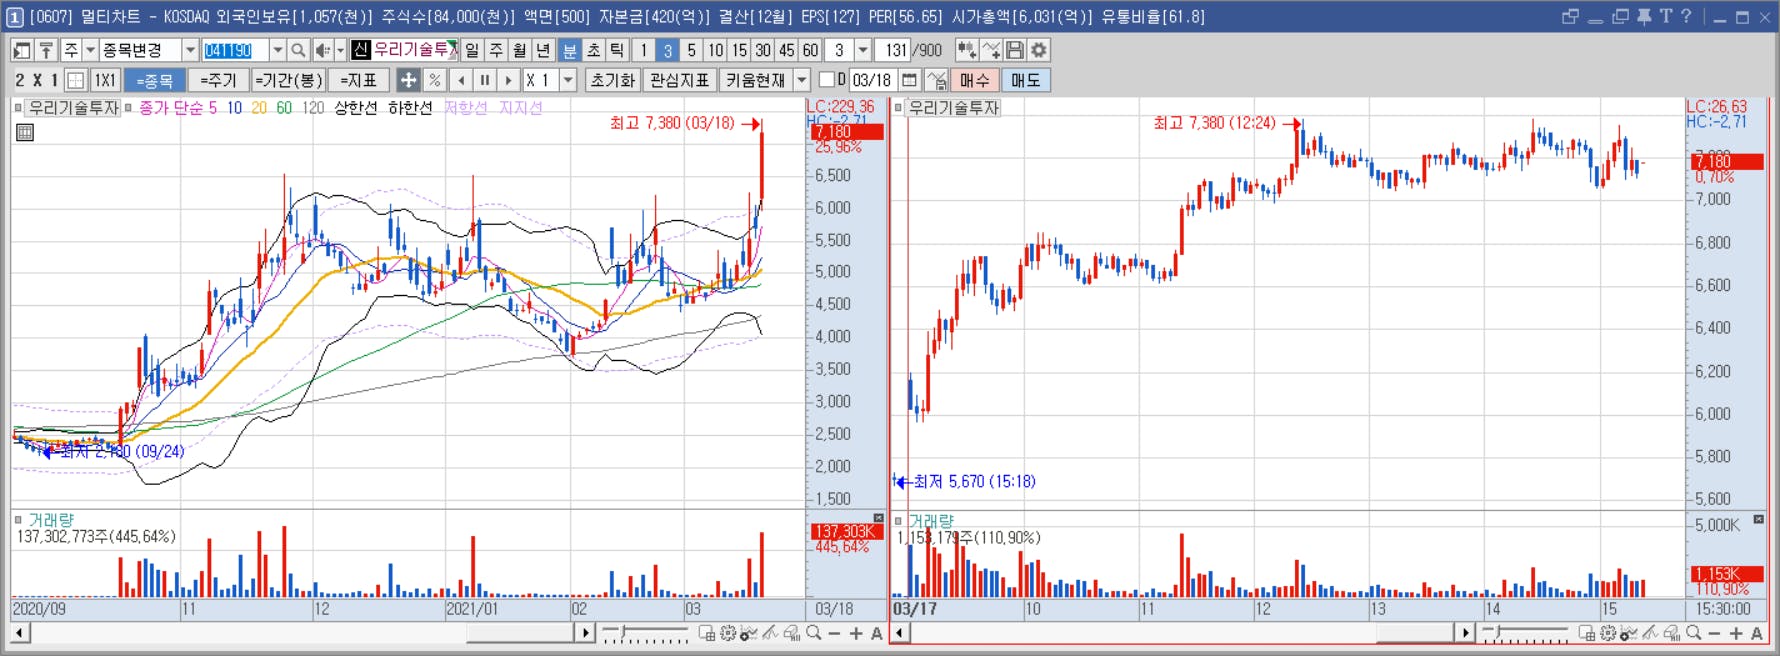Click the line chart tool icon beside save
The width and height of the screenshot is (1780, 656).
991,50
